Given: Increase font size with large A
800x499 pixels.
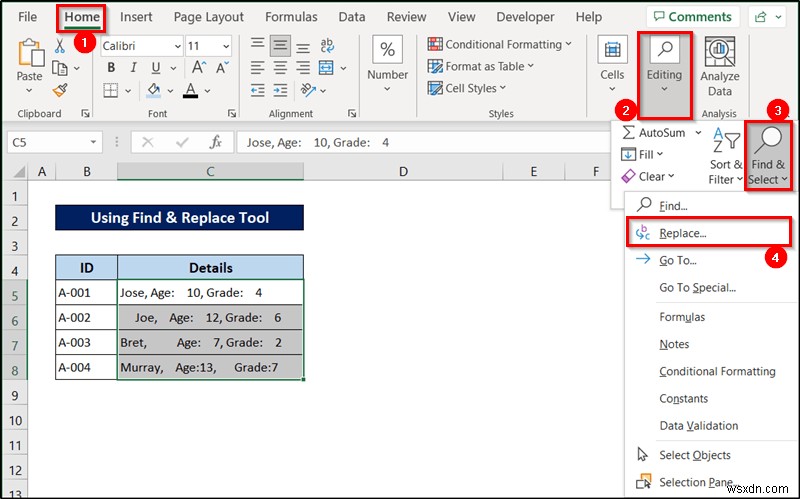Looking at the screenshot, I should (198, 67).
